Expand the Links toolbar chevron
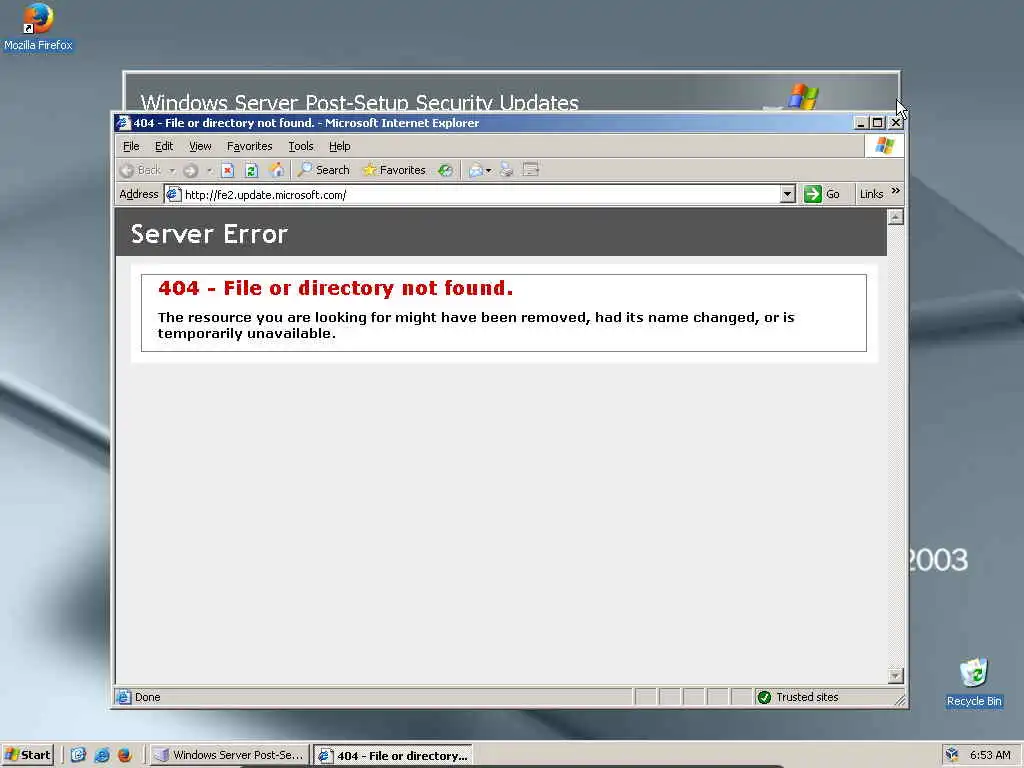 (x=895, y=191)
